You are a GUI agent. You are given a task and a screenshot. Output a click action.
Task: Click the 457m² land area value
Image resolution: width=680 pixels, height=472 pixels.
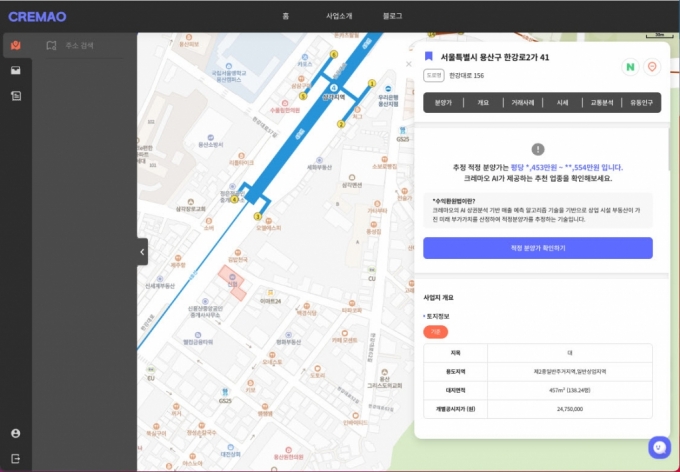569,390
